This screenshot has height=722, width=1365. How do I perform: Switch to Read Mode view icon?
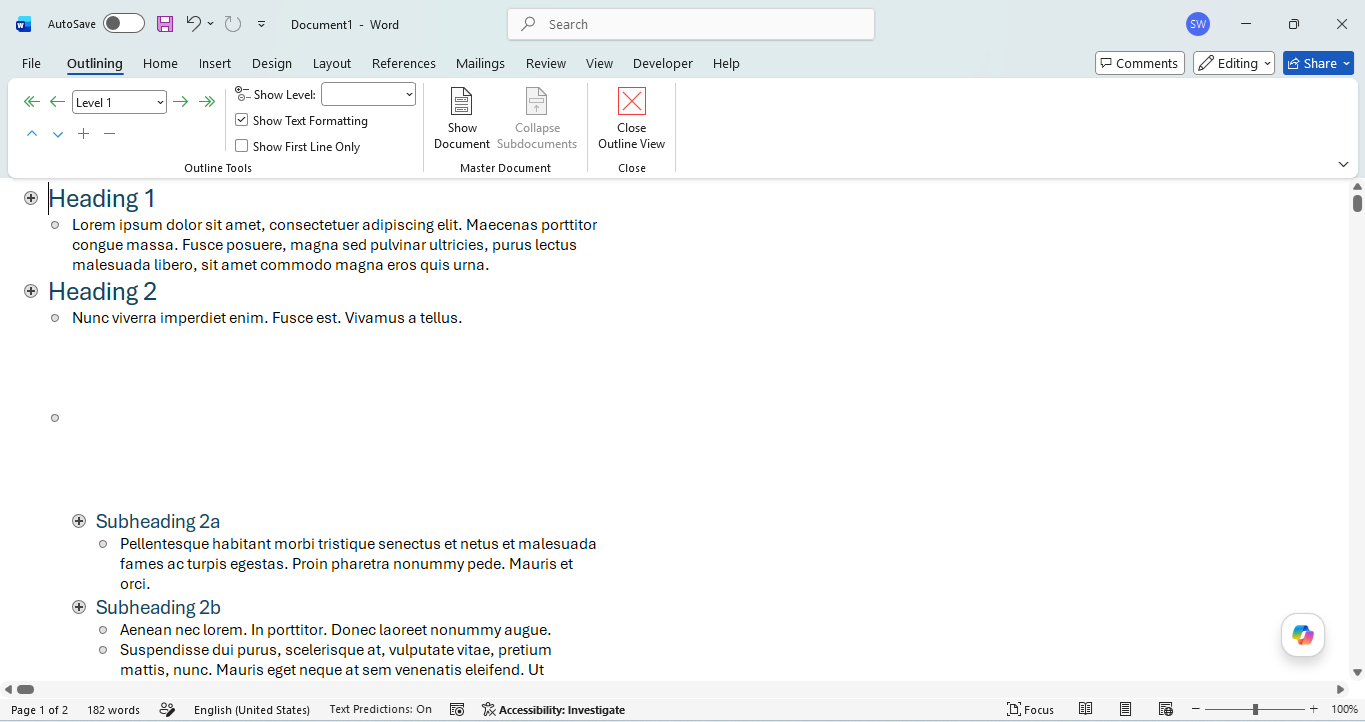pos(1086,709)
